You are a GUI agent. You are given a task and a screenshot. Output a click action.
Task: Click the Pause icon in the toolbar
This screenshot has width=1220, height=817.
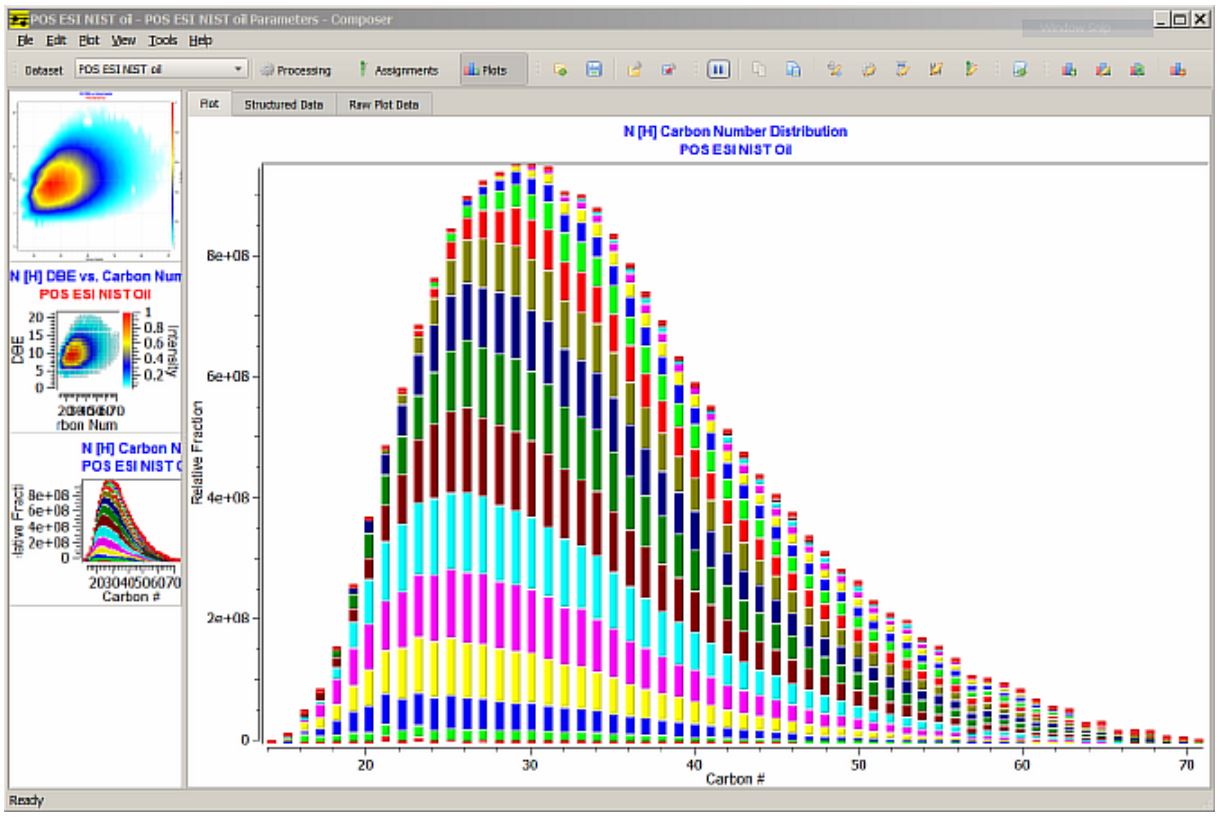coord(717,71)
